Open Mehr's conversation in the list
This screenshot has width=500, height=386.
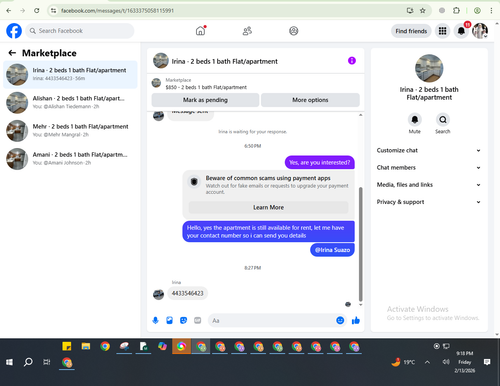coord(70,130)
